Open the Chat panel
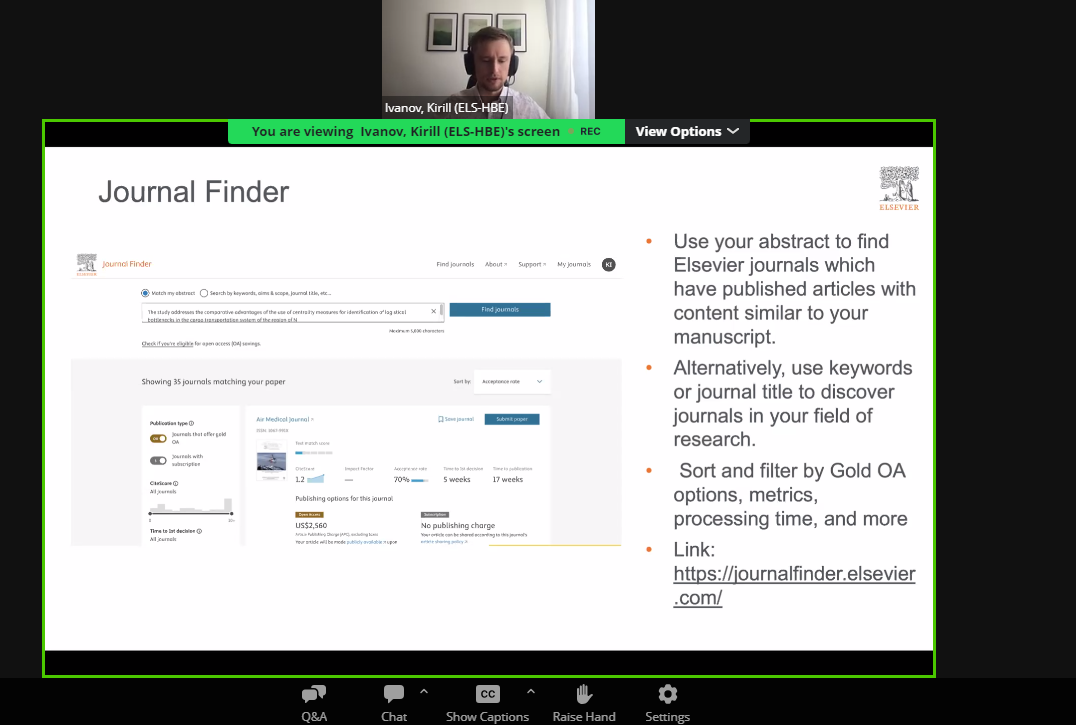Viewport: 1076px width, 725px height. (394, 703)
